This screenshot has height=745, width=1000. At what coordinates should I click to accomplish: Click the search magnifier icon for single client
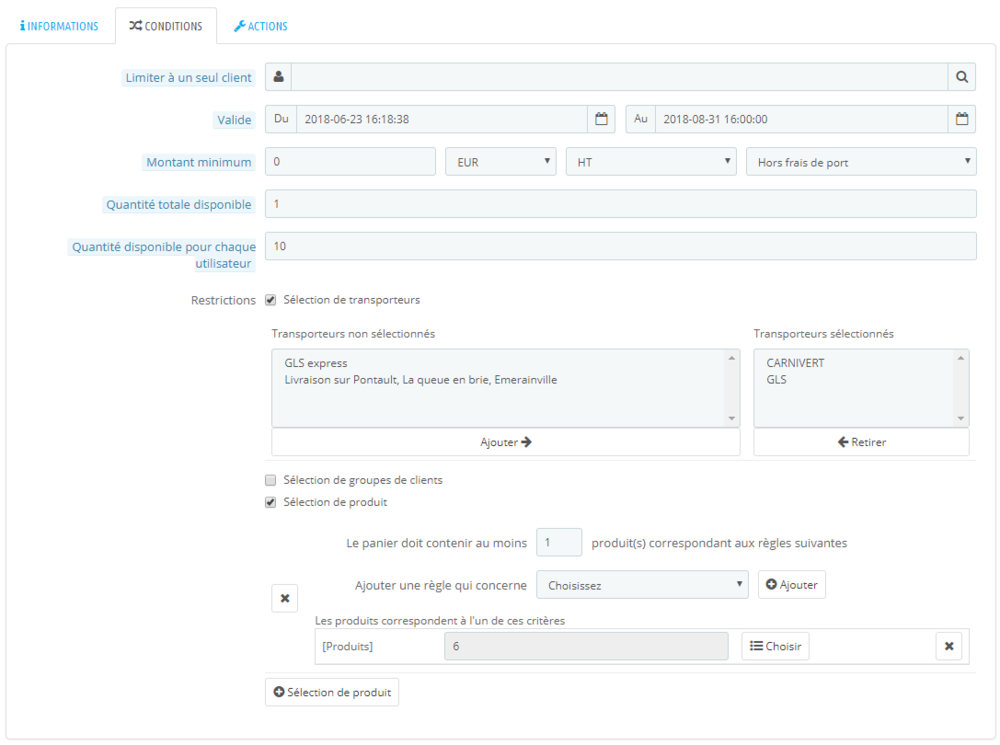point(962,77)
